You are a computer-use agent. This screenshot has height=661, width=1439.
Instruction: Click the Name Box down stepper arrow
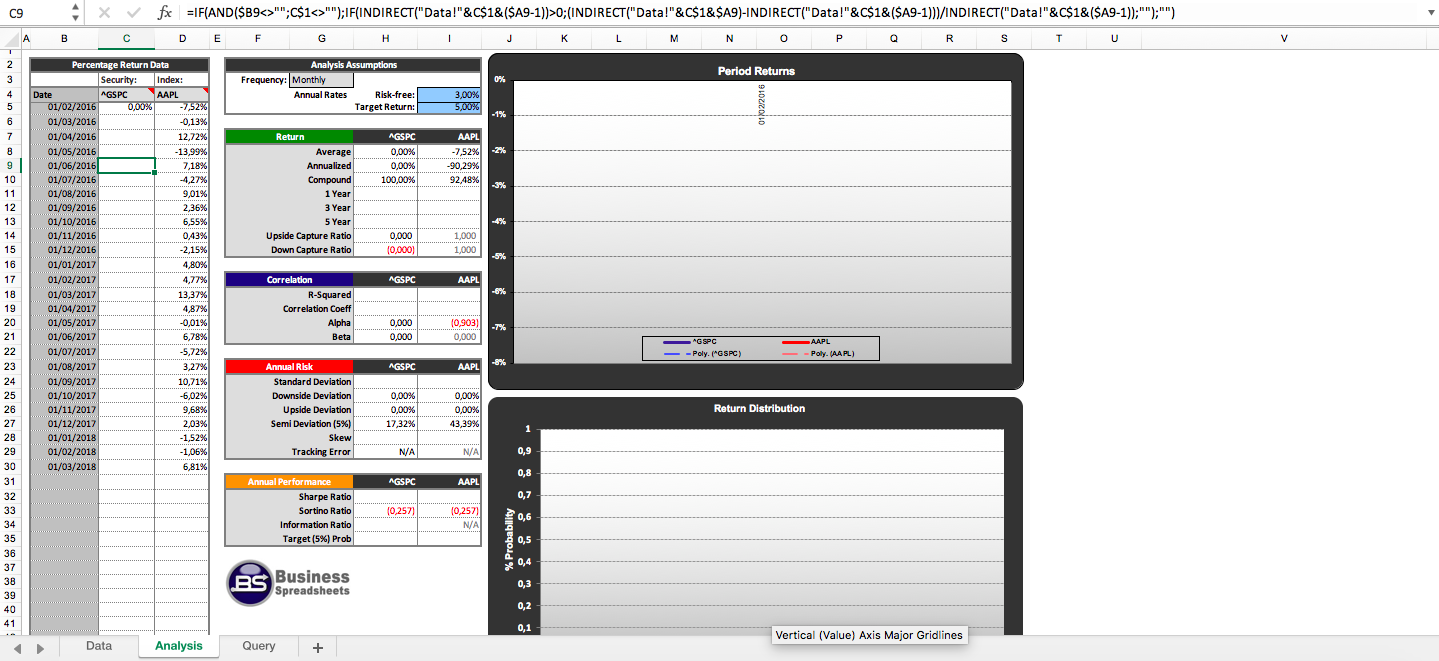tap(74, 17)
